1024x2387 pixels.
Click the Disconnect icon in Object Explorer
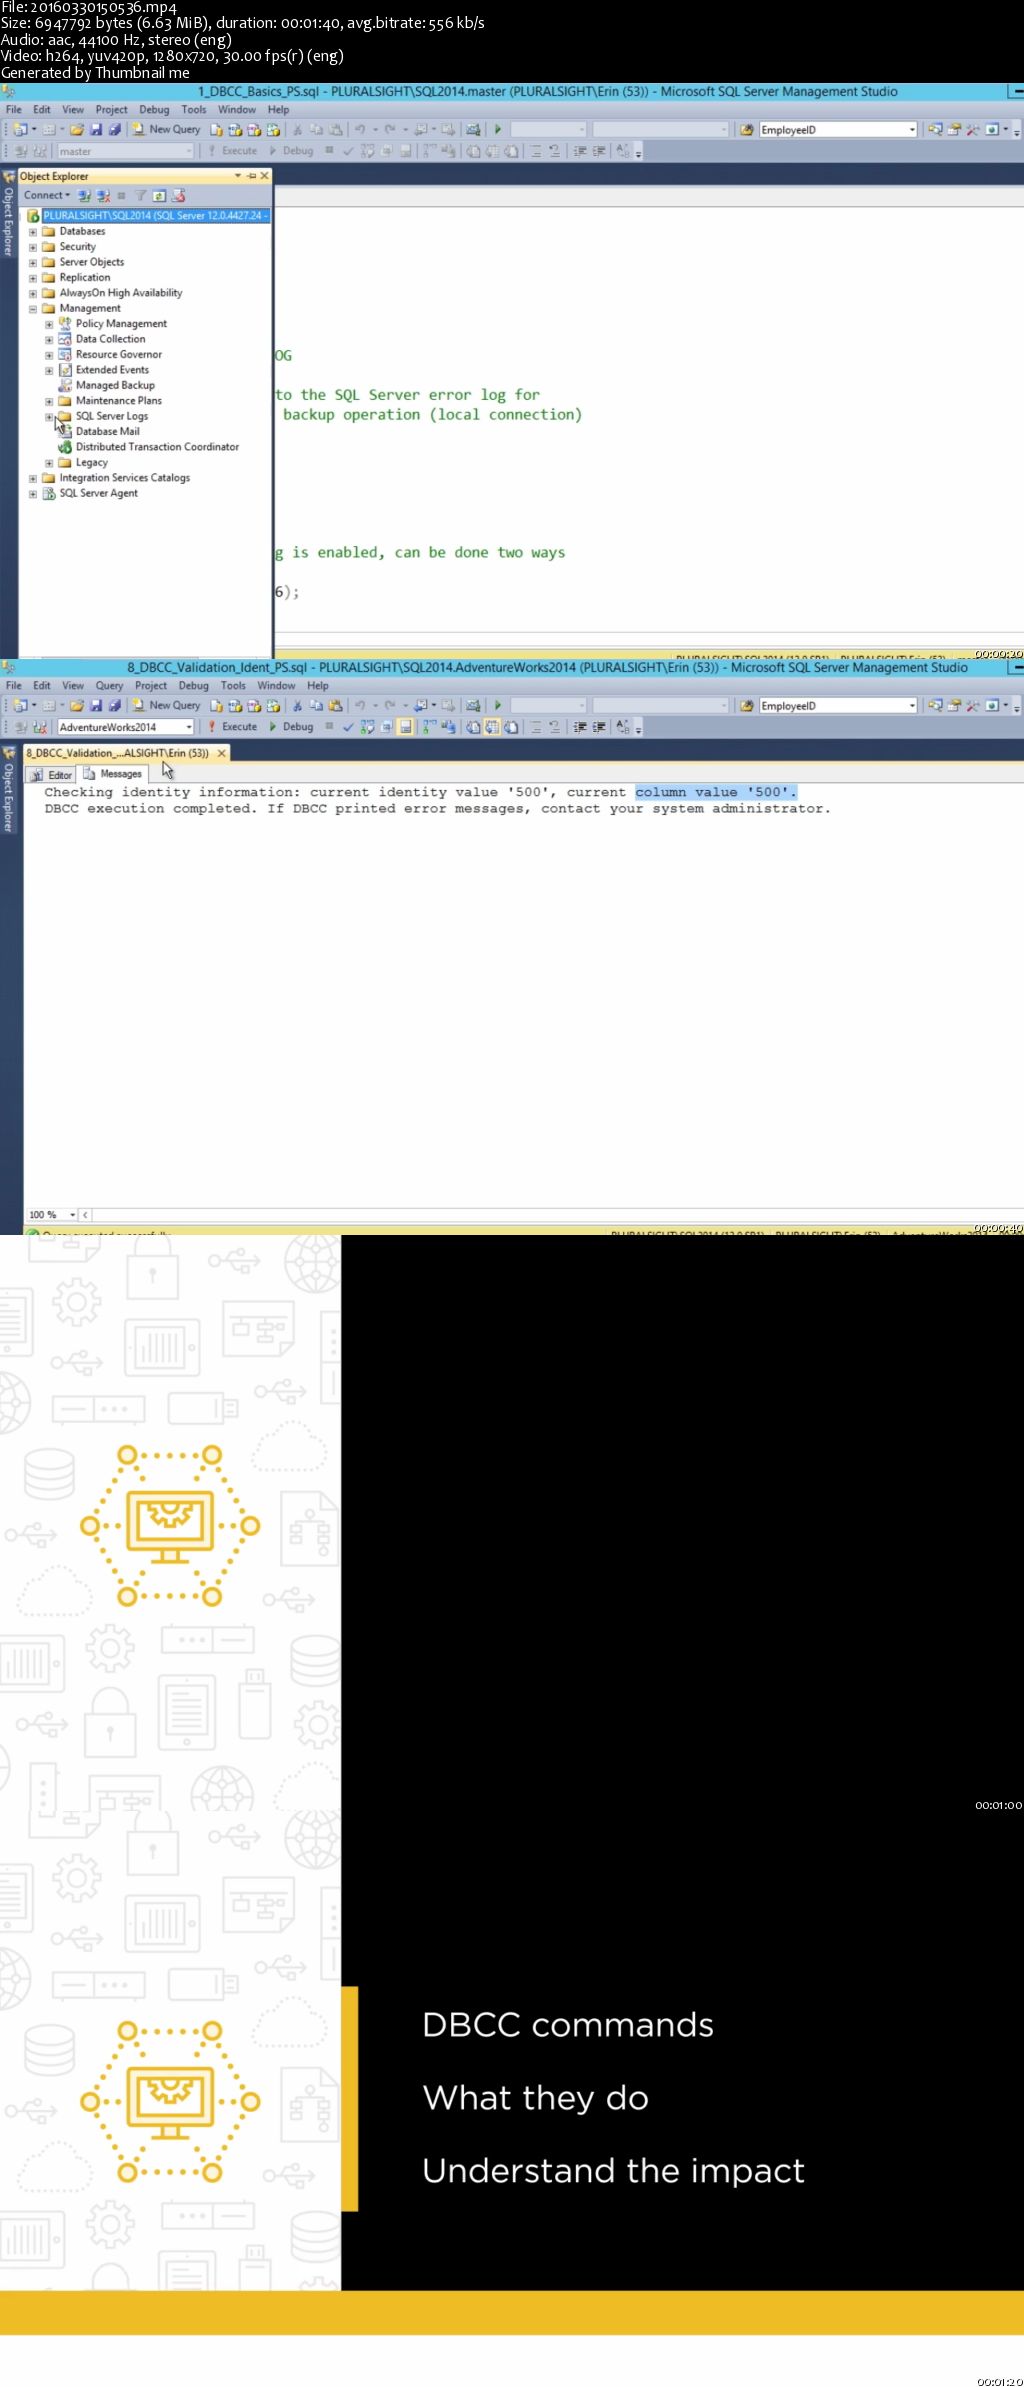point(103,195)
